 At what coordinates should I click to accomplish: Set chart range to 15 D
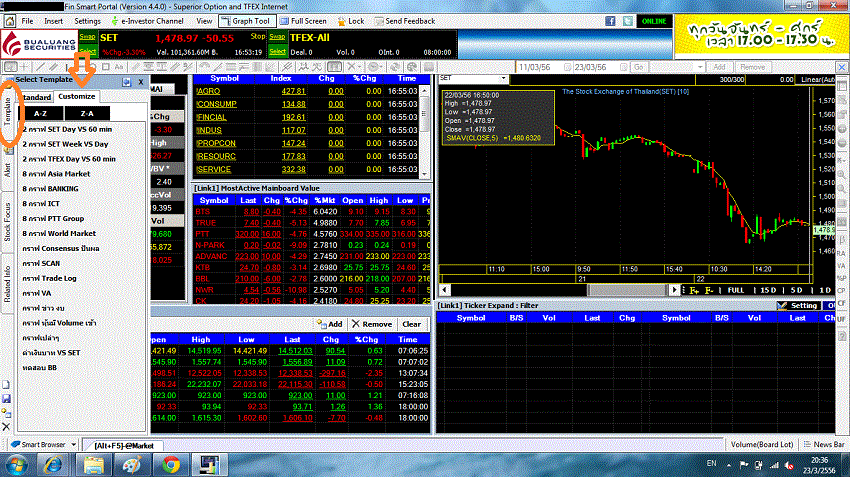click(768, 291)
